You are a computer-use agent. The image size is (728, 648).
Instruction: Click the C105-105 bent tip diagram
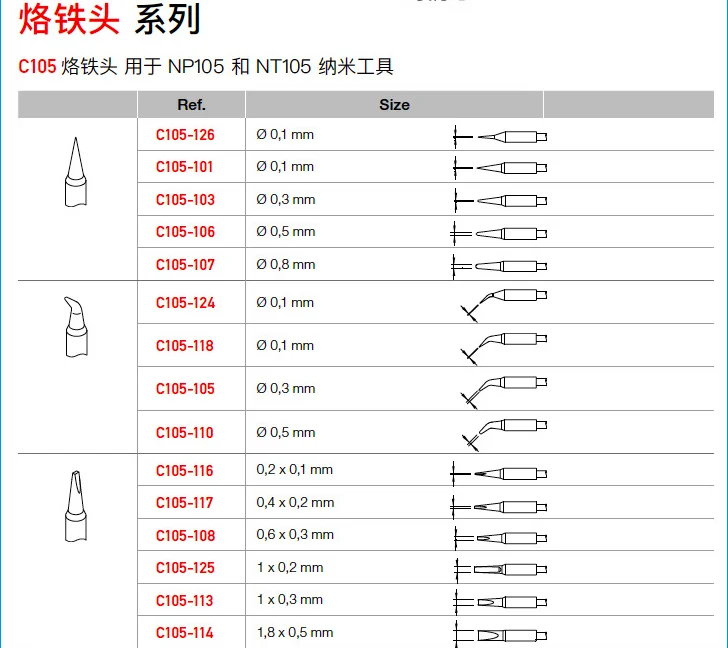click(x=503, y=392)
